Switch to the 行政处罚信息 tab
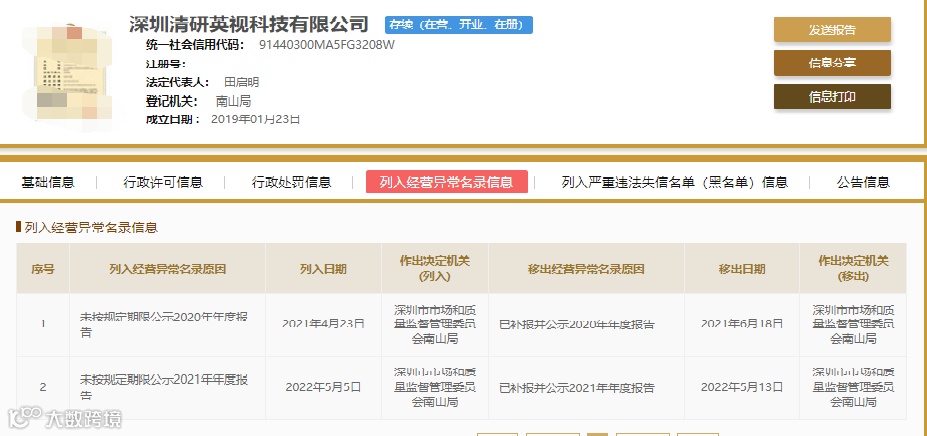The width and height of the screenshot is (927, 436). click(x=291, y=182)
